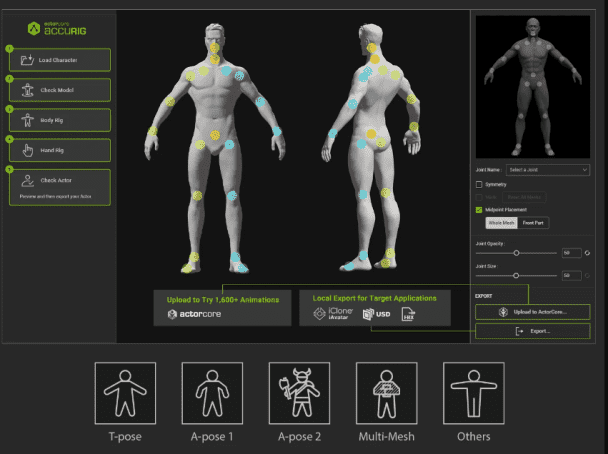Click 'Upload to Try 1,600+ Animations' text
Screen dimensions: 608x454
(223, 300)
